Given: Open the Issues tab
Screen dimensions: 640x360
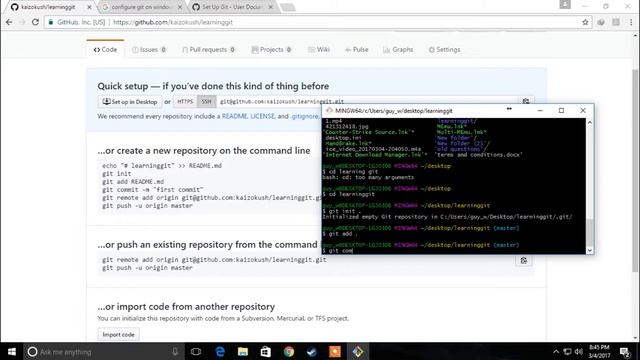Looking at the screenshot, I should [x=149, y=49].
